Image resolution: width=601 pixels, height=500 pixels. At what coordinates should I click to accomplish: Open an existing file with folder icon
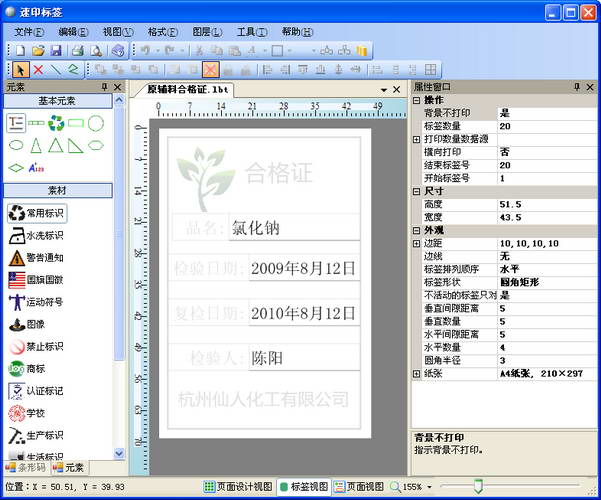pos(38,50)
